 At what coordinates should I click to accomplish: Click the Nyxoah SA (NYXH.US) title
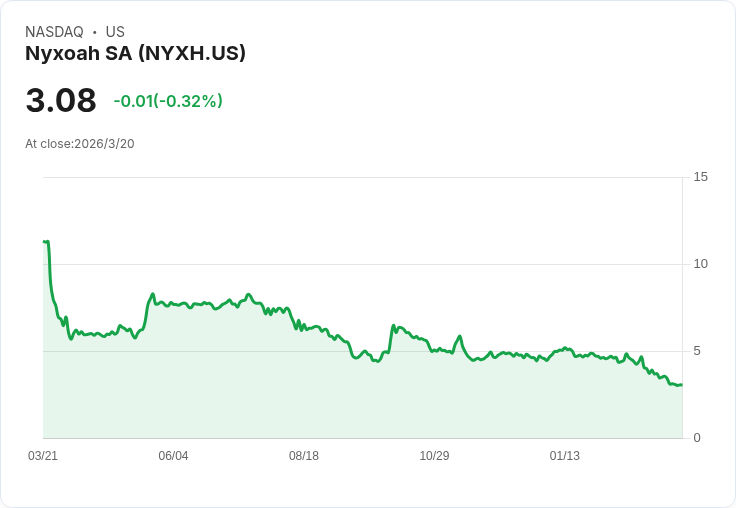tap(135, 53)
